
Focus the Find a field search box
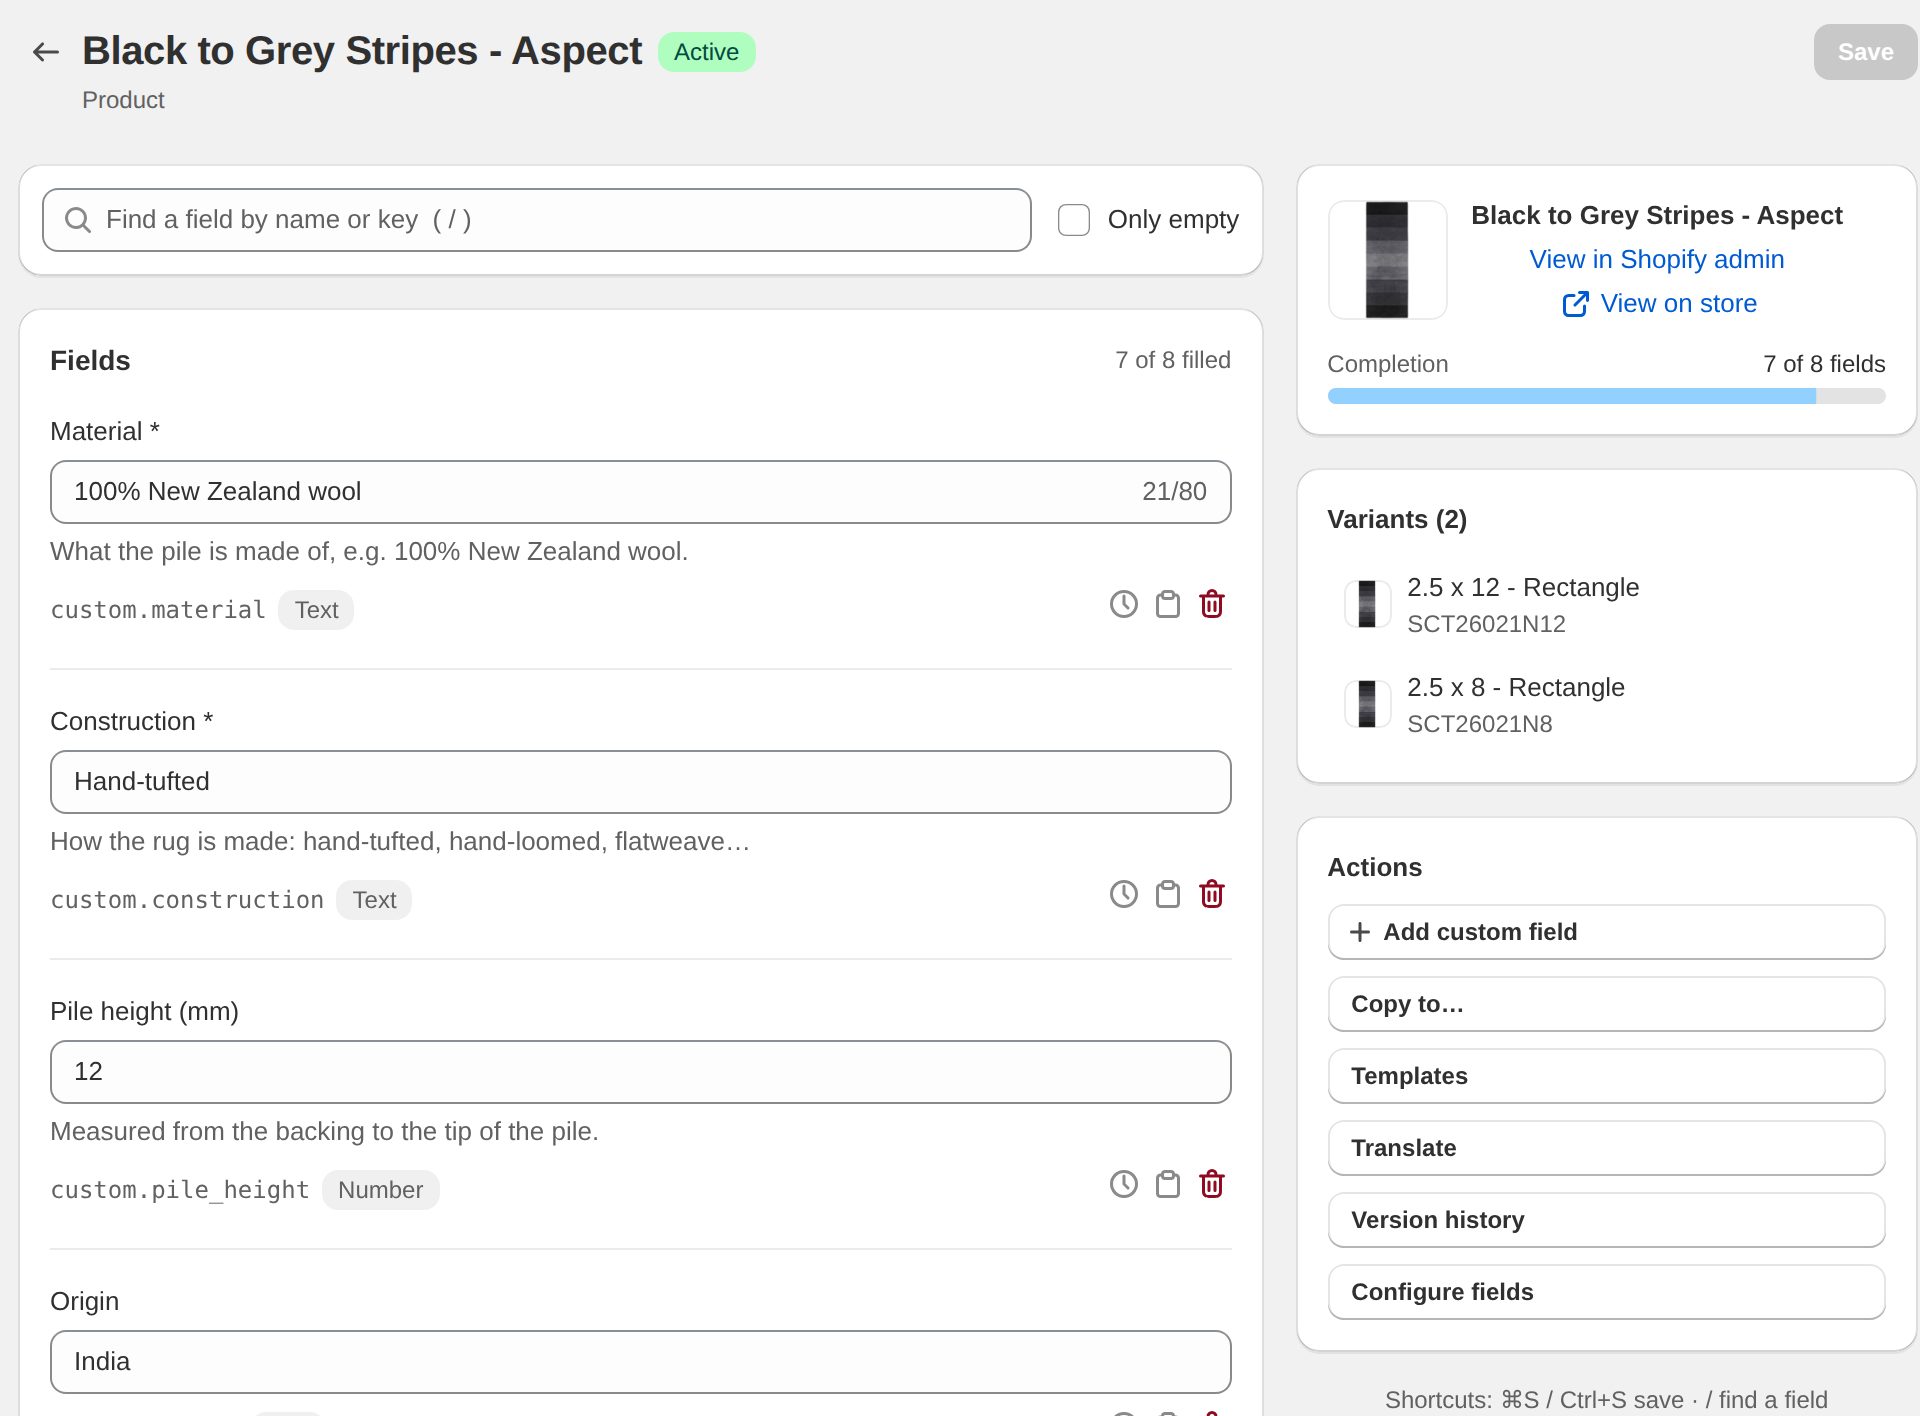(x=536, y=220)
